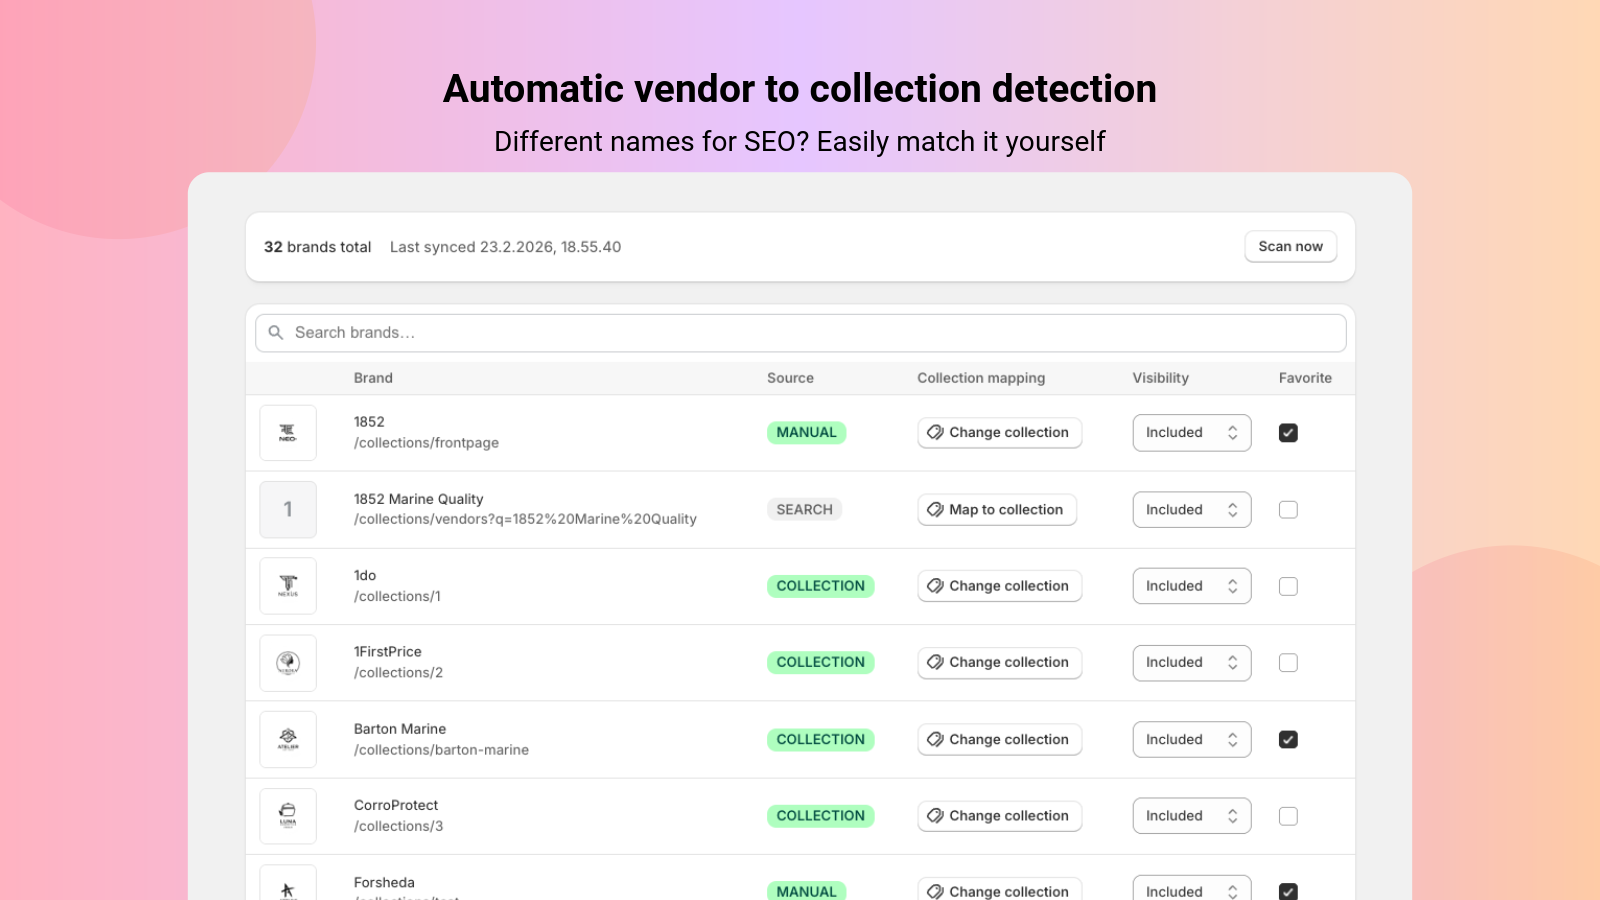
Task: Click the 1852 Marine Quality brand name
Action: coord(418,499)
